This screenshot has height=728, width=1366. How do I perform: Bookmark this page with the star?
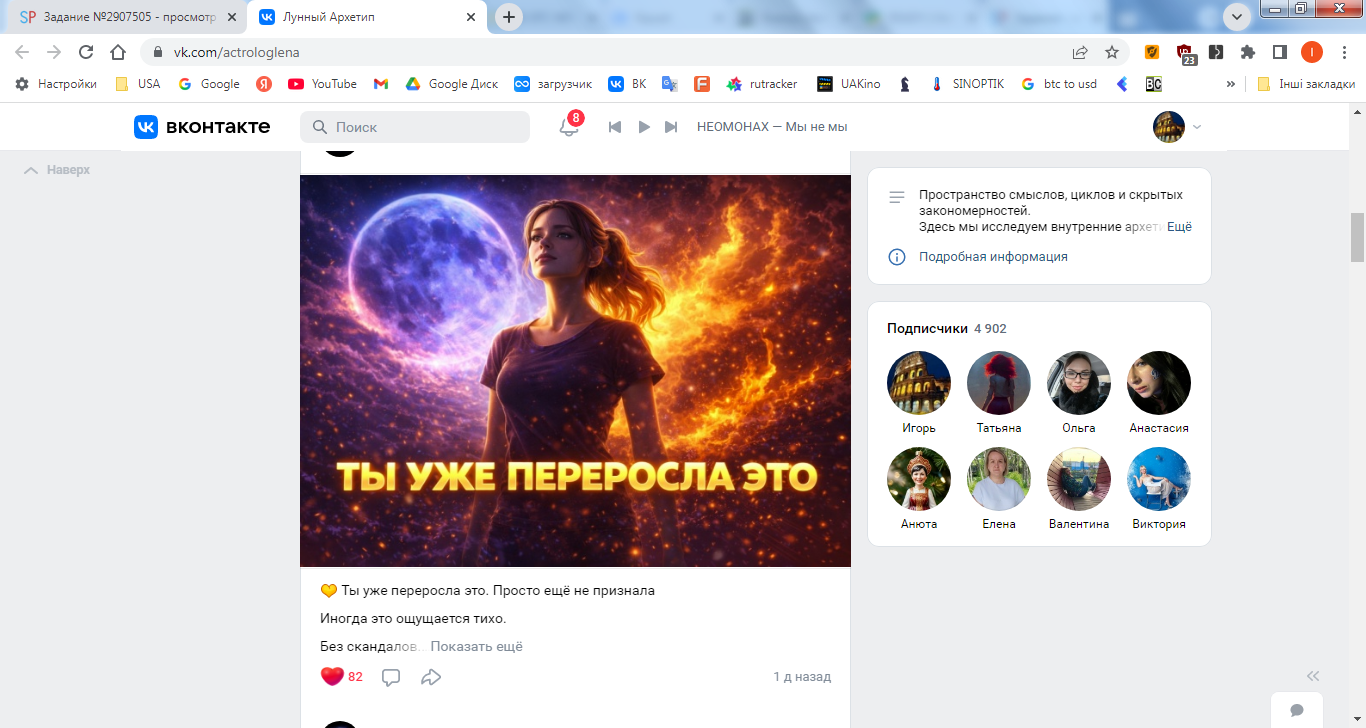1112,52
